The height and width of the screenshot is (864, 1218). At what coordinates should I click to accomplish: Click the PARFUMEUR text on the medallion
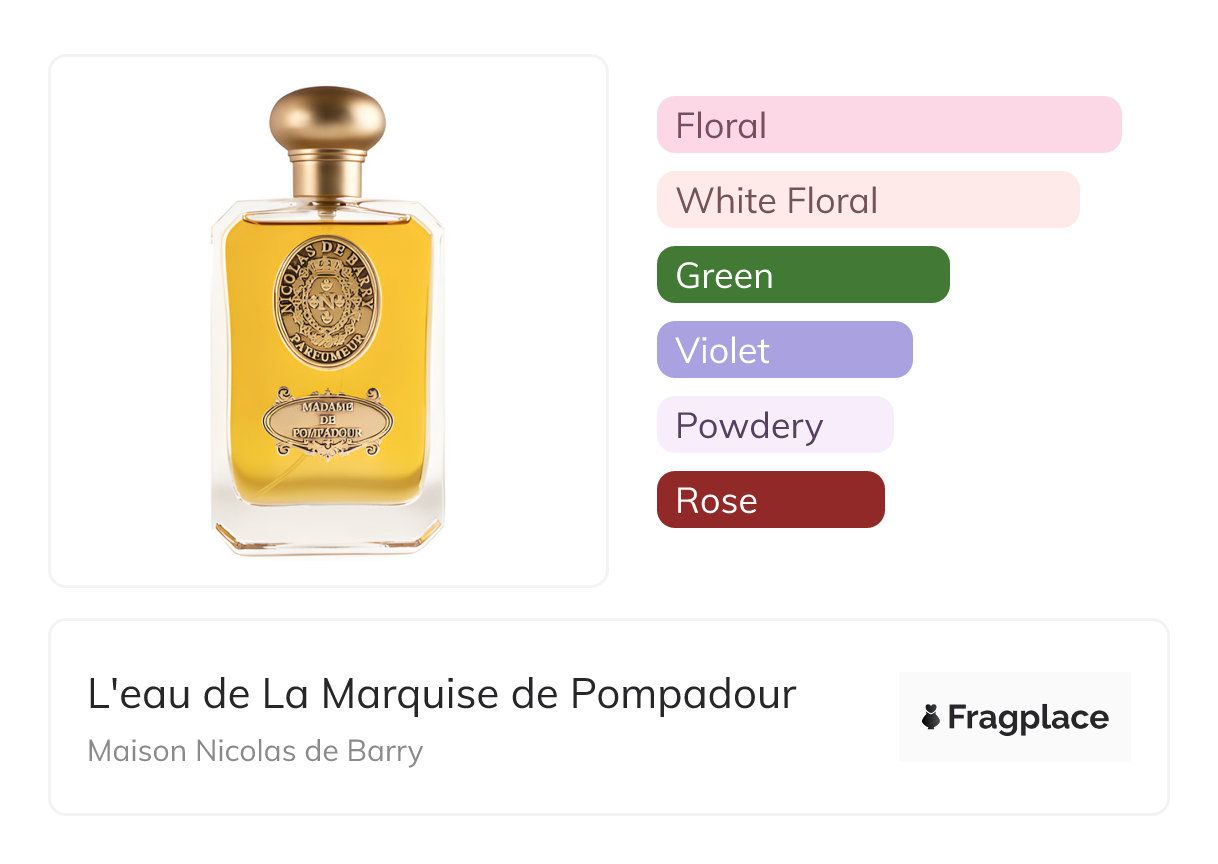pos(327,352)
